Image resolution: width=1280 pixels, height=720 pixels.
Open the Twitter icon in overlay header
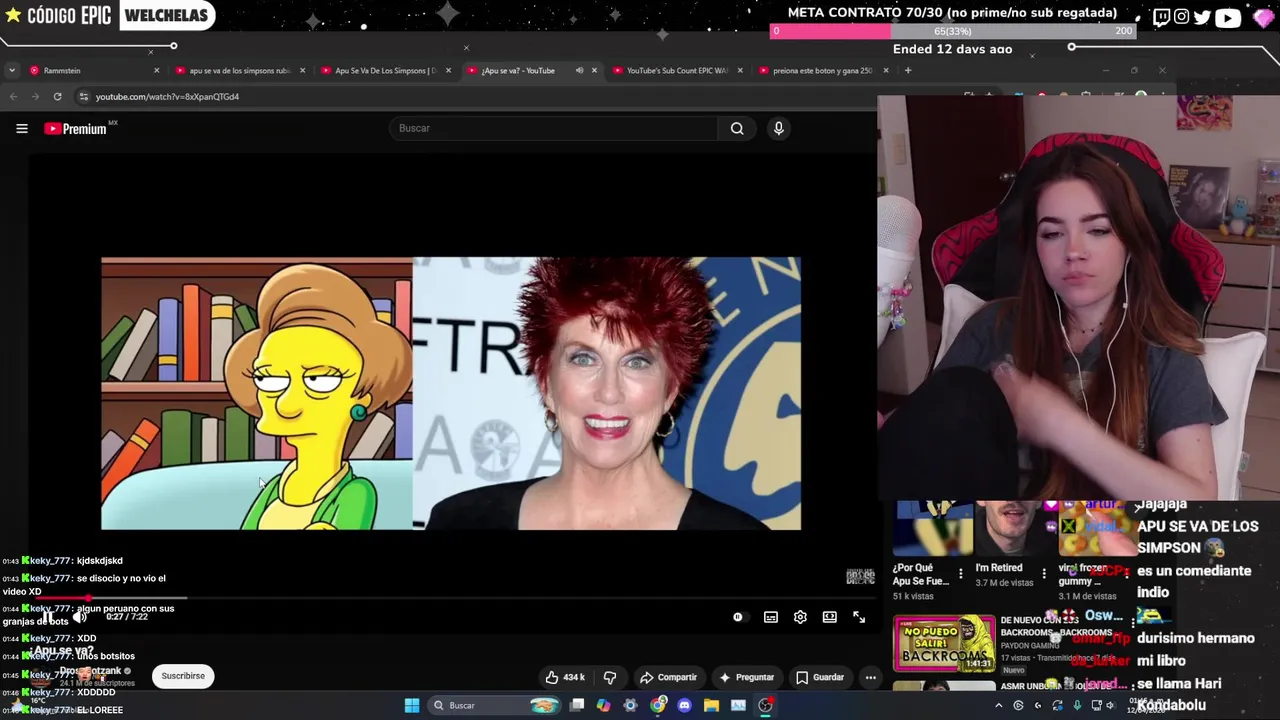(x=1202, y=16)
